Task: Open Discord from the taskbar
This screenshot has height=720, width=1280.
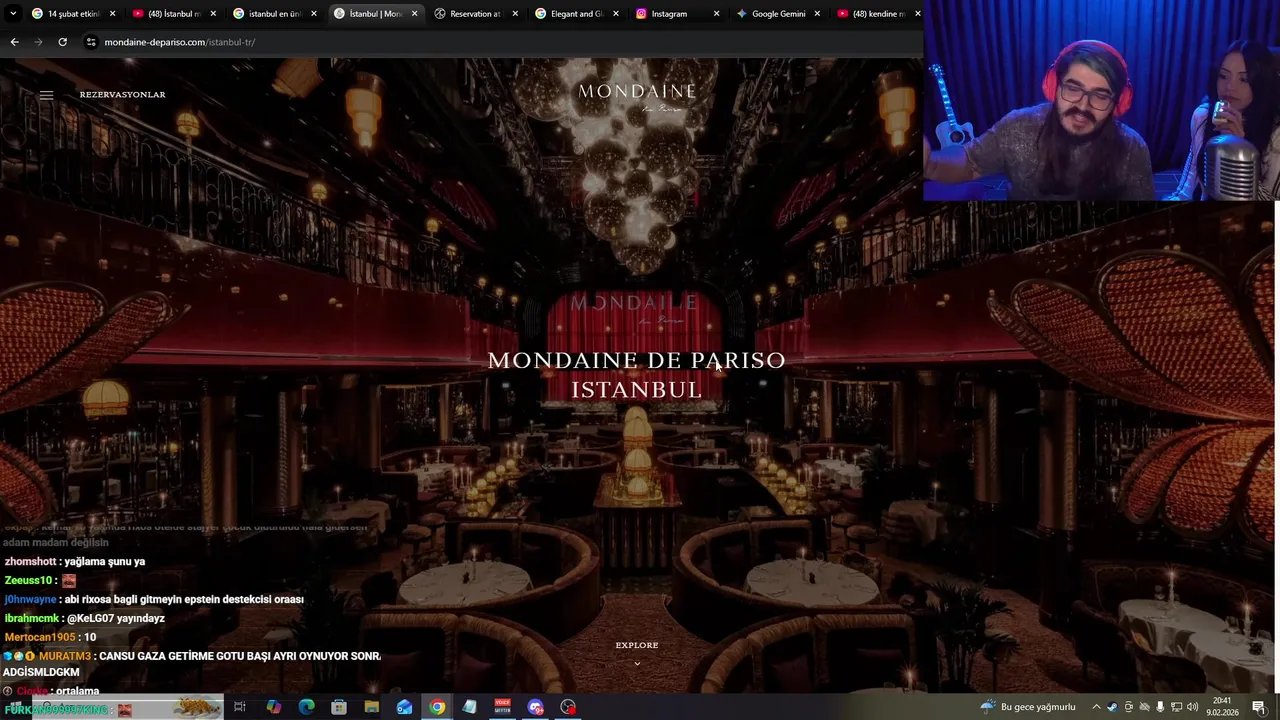Action: click(536, 707)
